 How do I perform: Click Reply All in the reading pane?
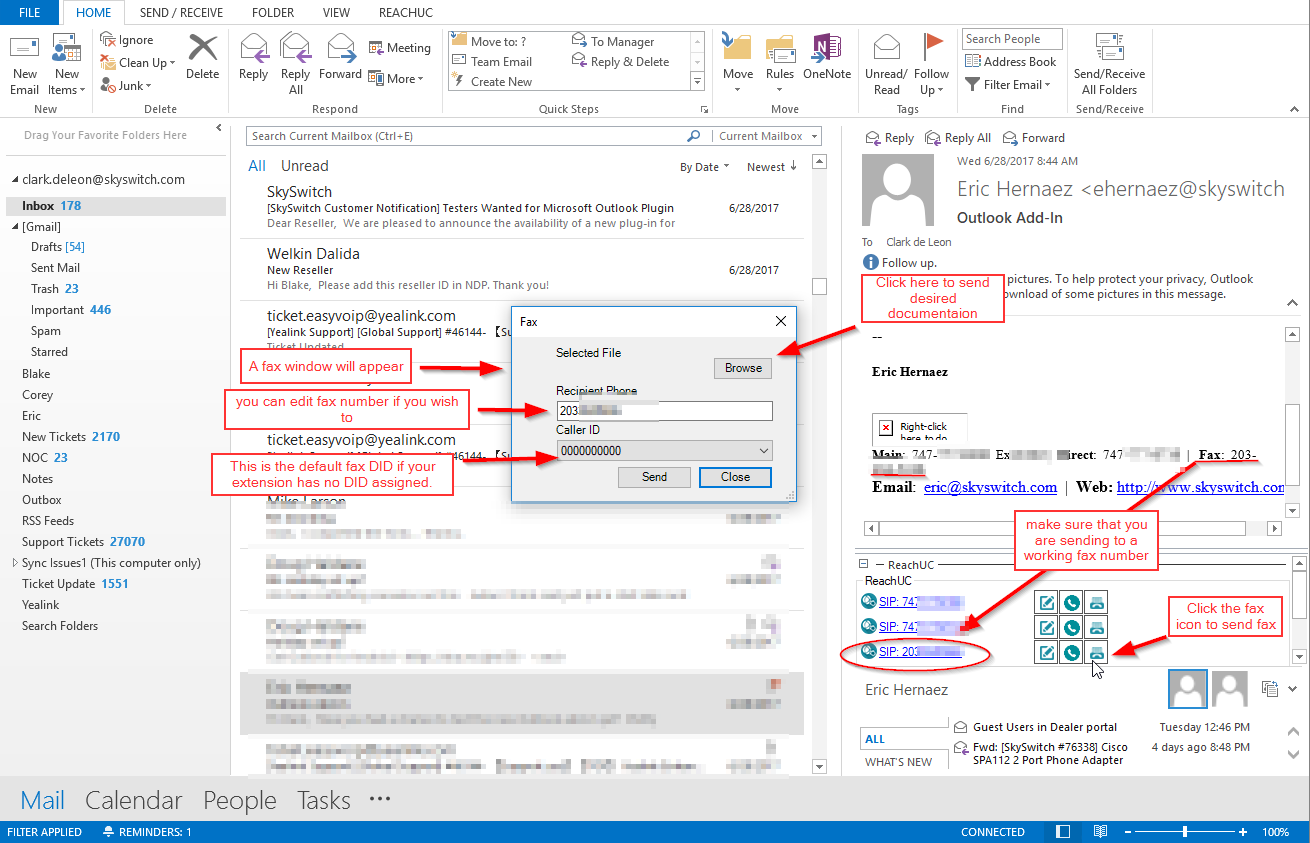tap(958, 138)
